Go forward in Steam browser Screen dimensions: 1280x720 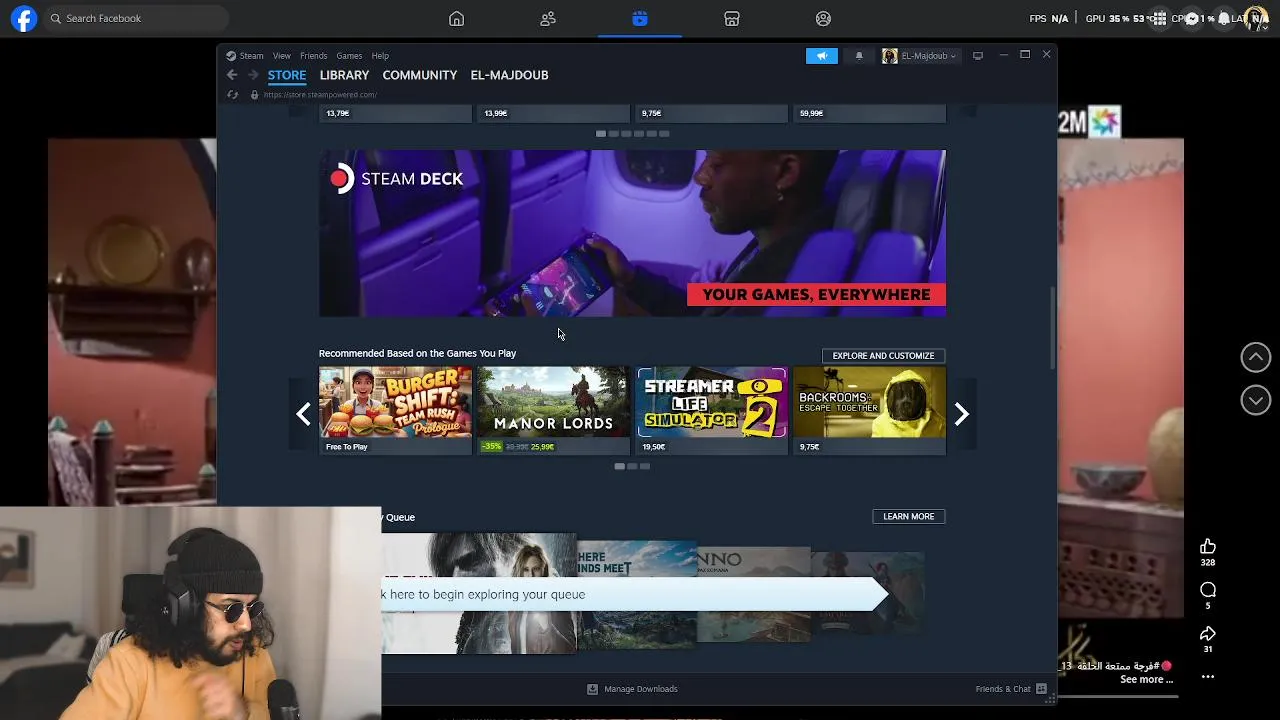(x=253, y=75)
